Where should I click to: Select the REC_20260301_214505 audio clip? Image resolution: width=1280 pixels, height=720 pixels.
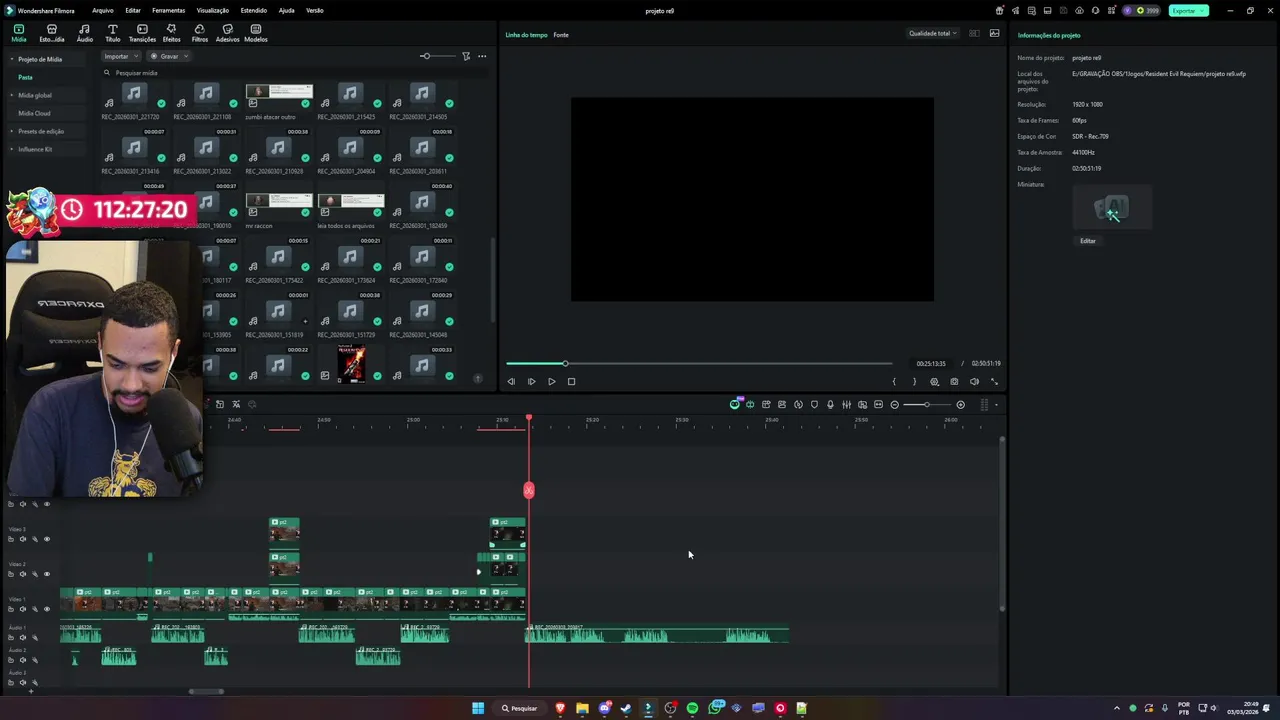[422, 96]
